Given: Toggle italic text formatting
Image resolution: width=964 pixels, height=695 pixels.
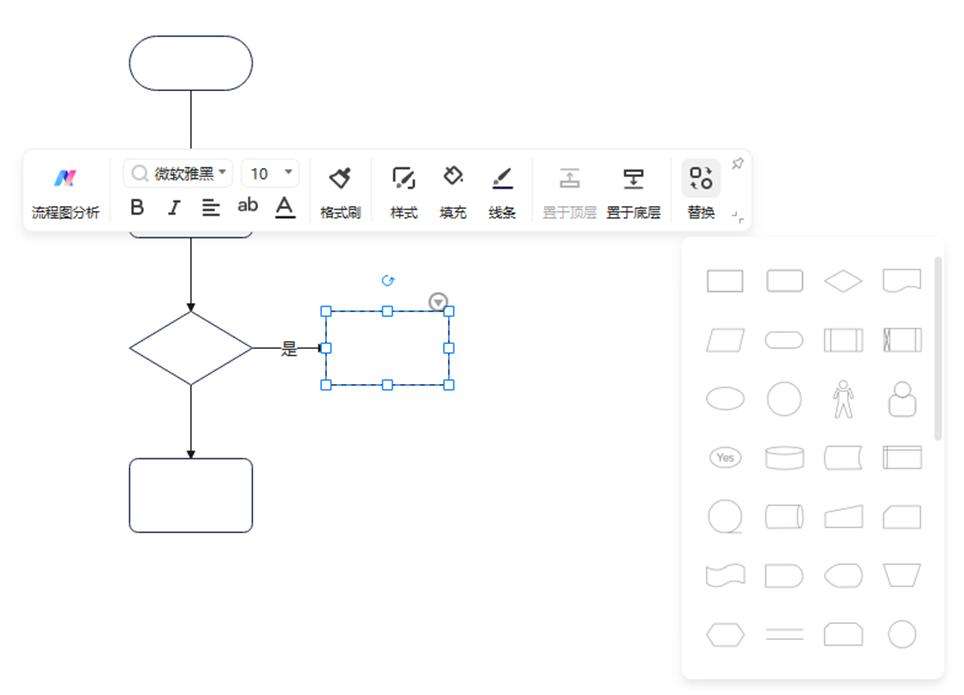Looking at the screenshot, I should tap(174, 207).
